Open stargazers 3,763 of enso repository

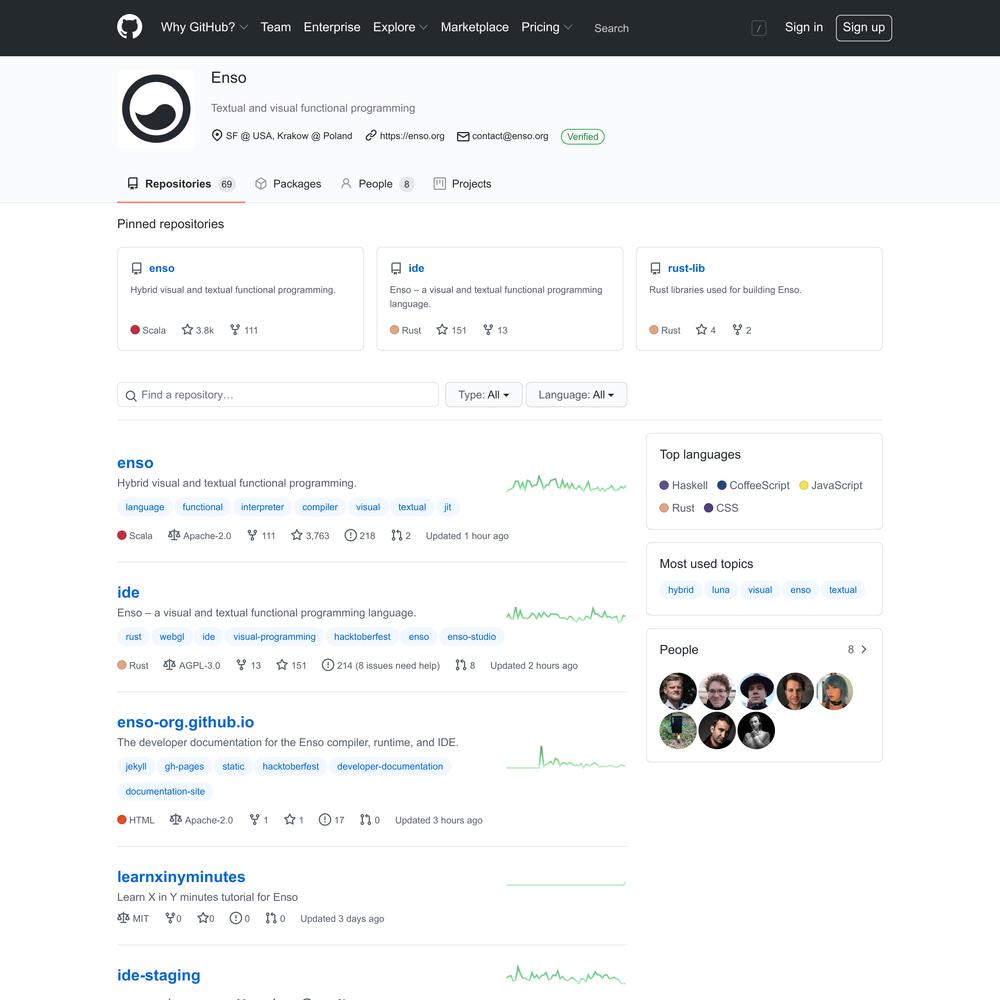[x=310, y=536]
